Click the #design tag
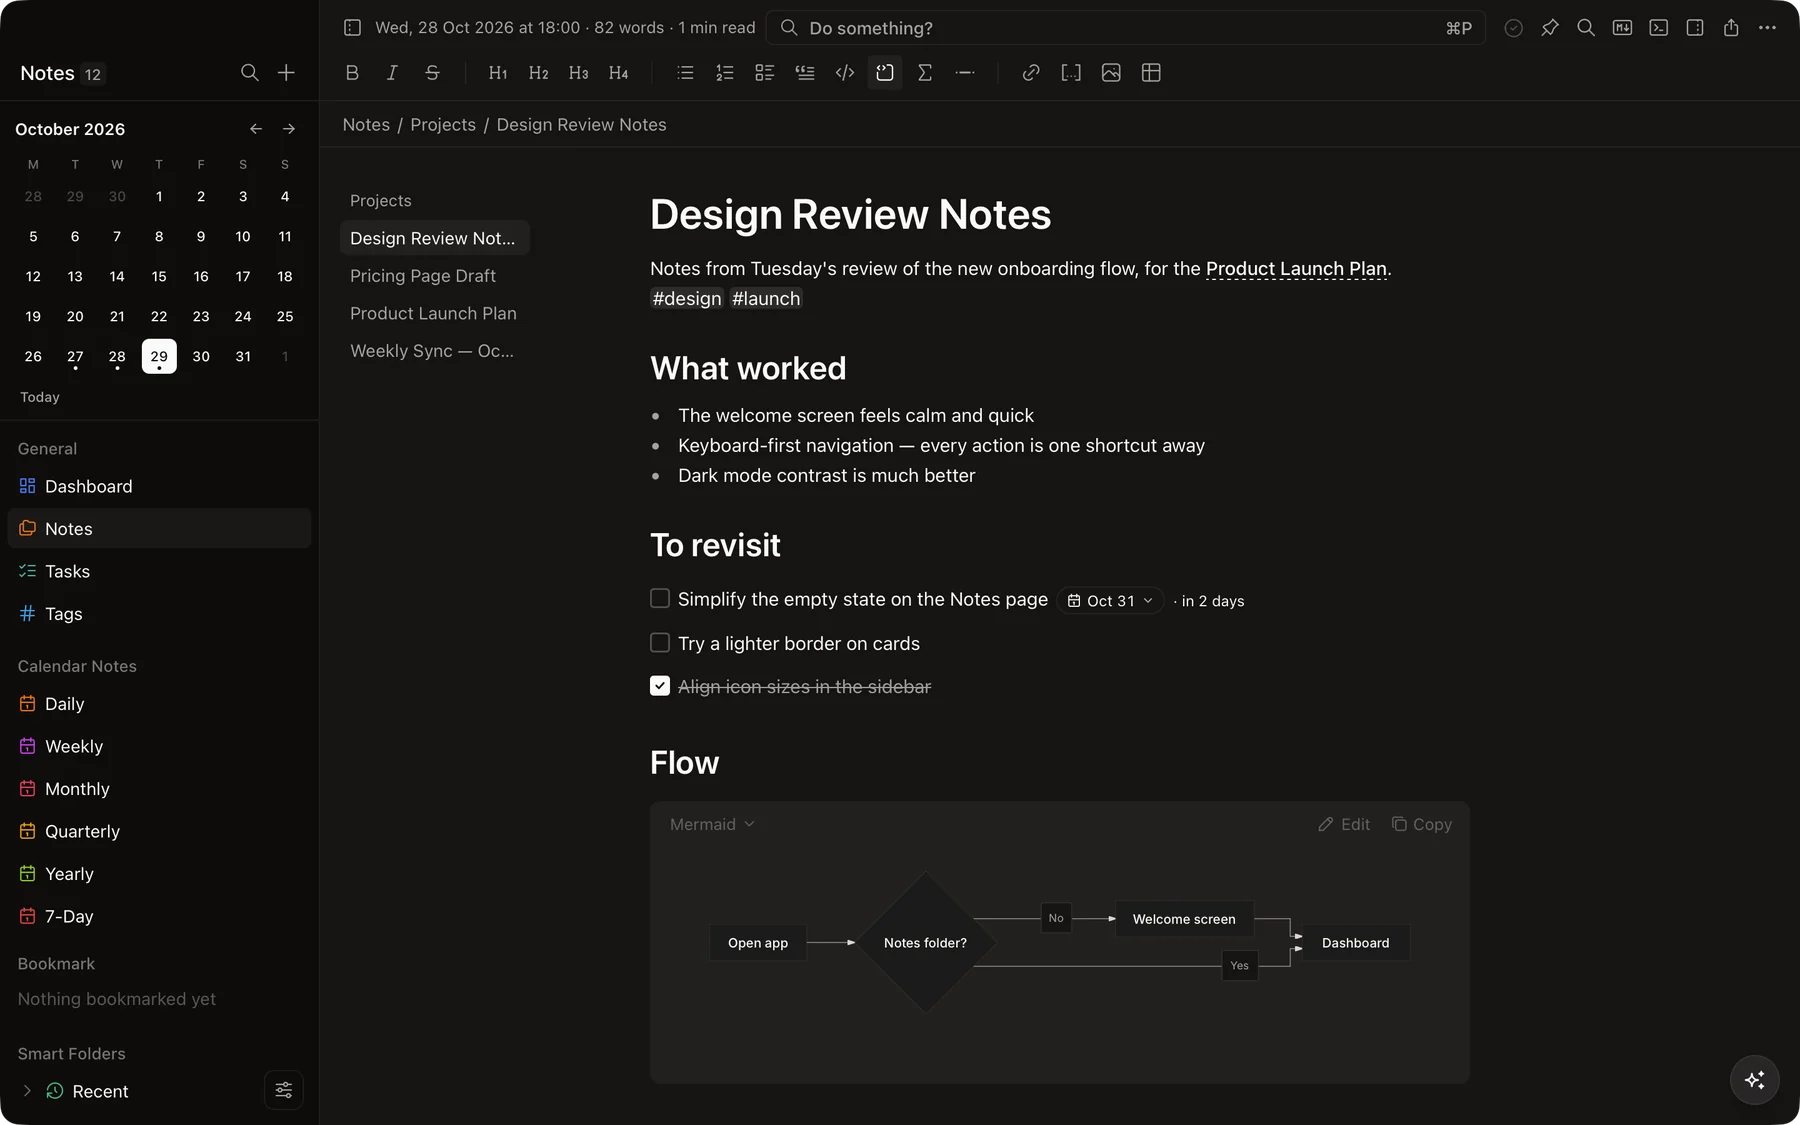Viewport: 1800px width, 1125px height. (x=687, y=299)
